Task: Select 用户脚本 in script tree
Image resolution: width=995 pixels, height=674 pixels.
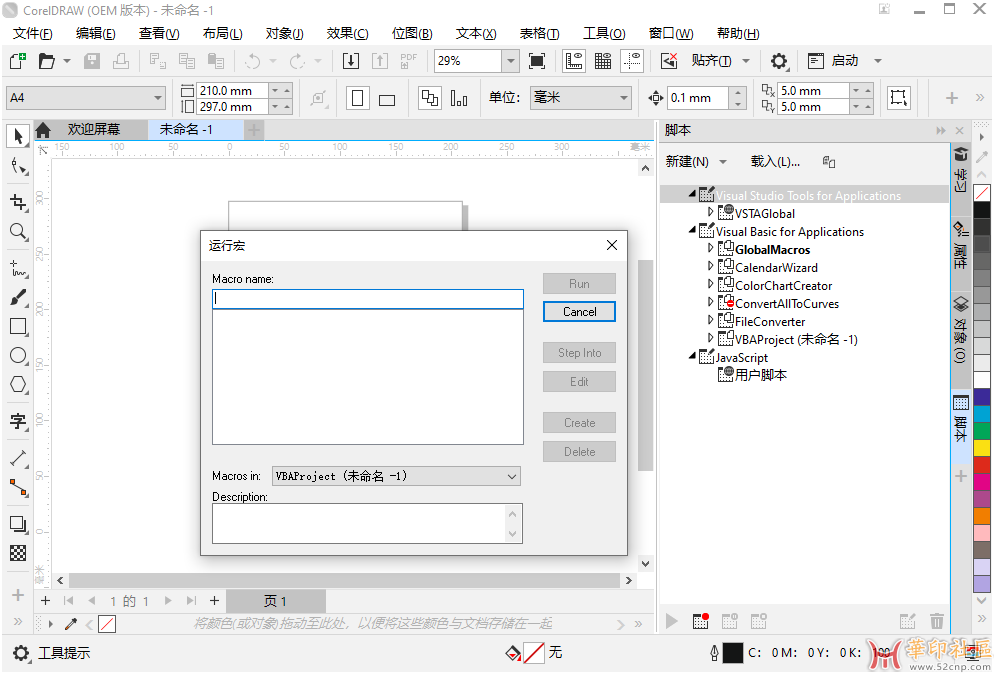Action: [x=760, y=375]
